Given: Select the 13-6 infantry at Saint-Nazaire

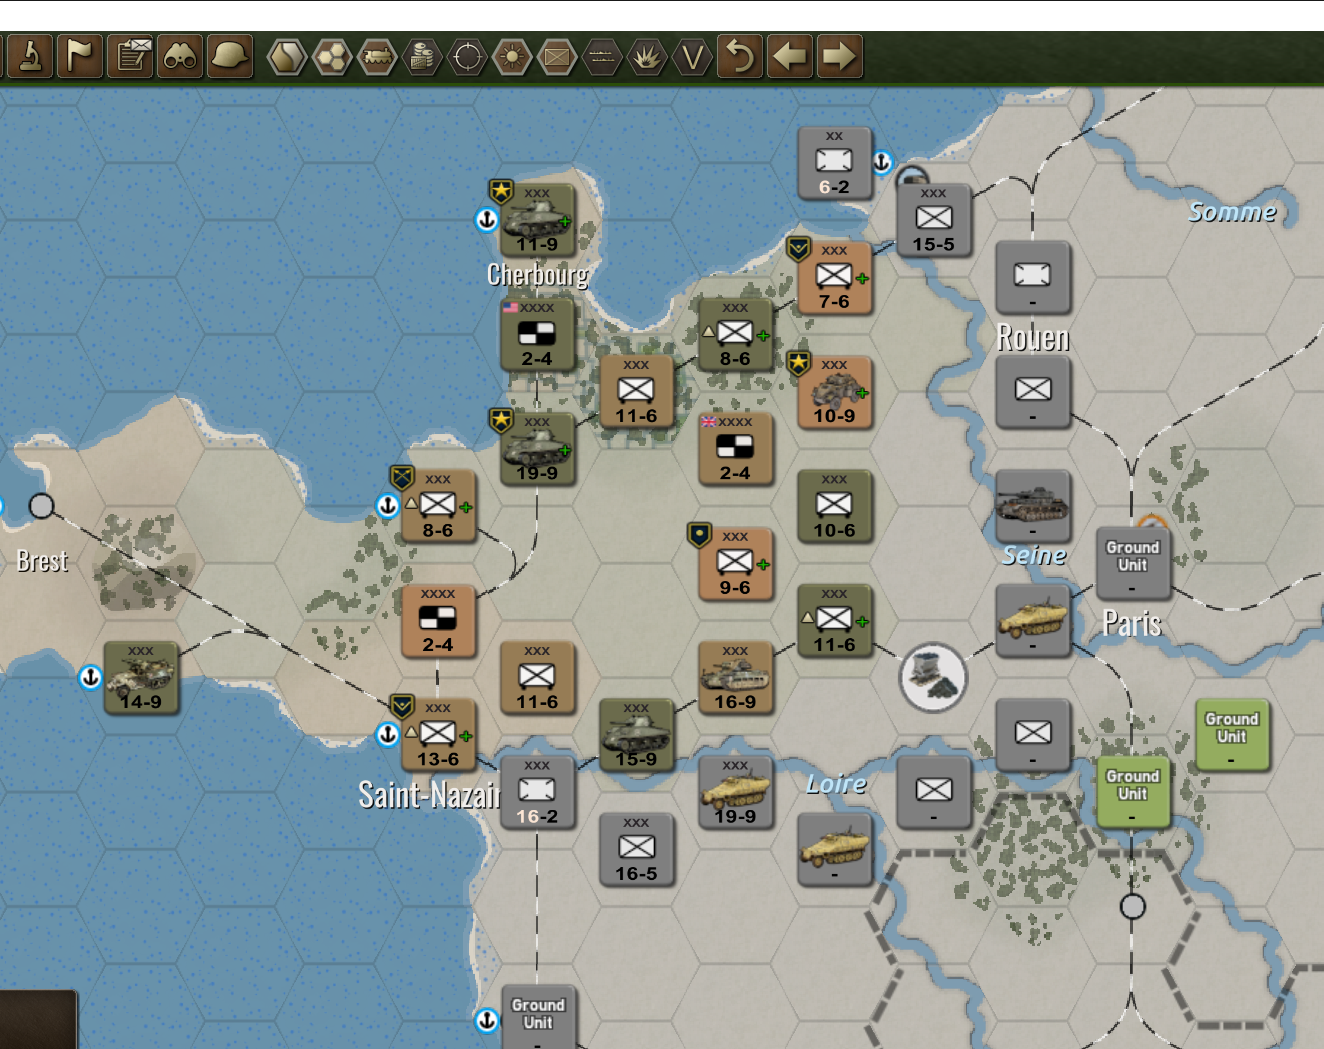Looking at the screenshot, I should (x=438, y=734).
